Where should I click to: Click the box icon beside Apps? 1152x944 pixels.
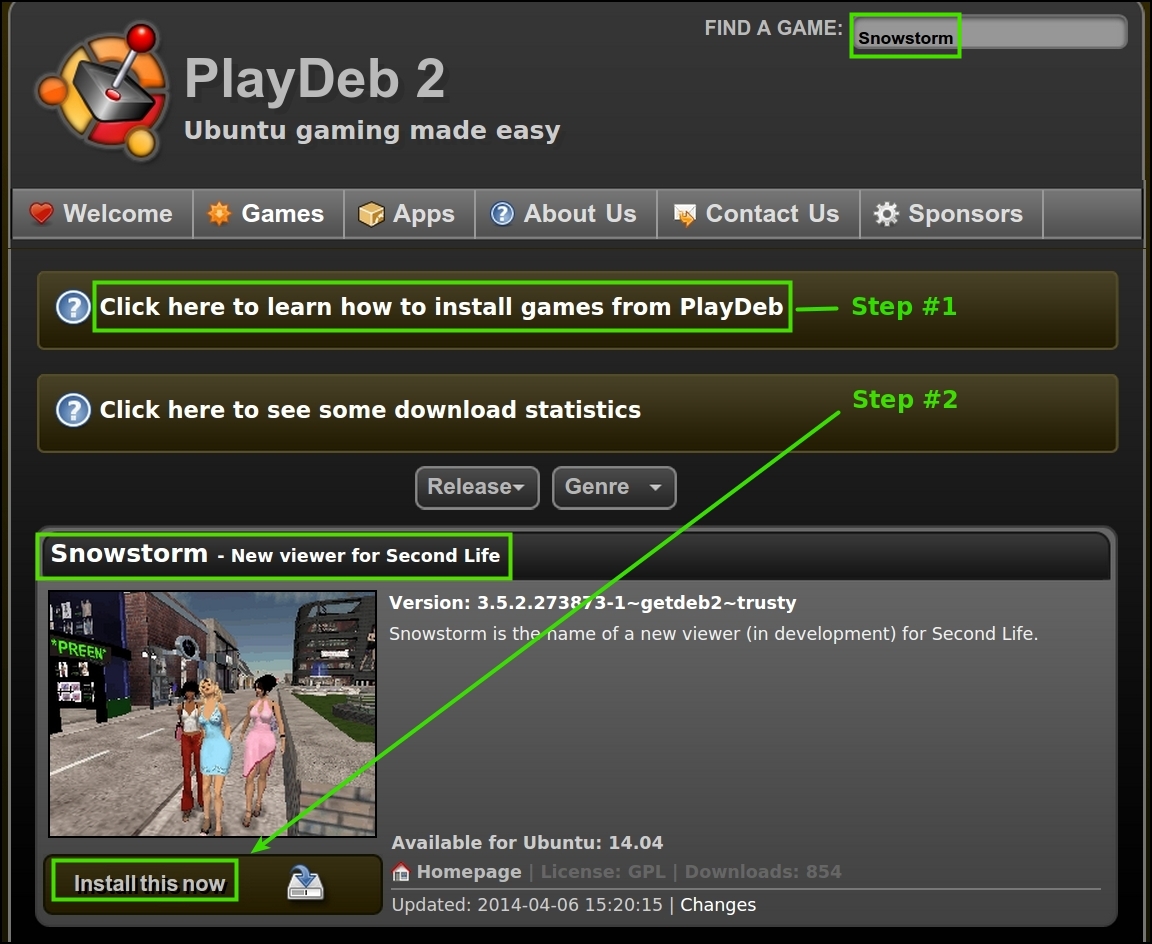[x=371, y=215]
